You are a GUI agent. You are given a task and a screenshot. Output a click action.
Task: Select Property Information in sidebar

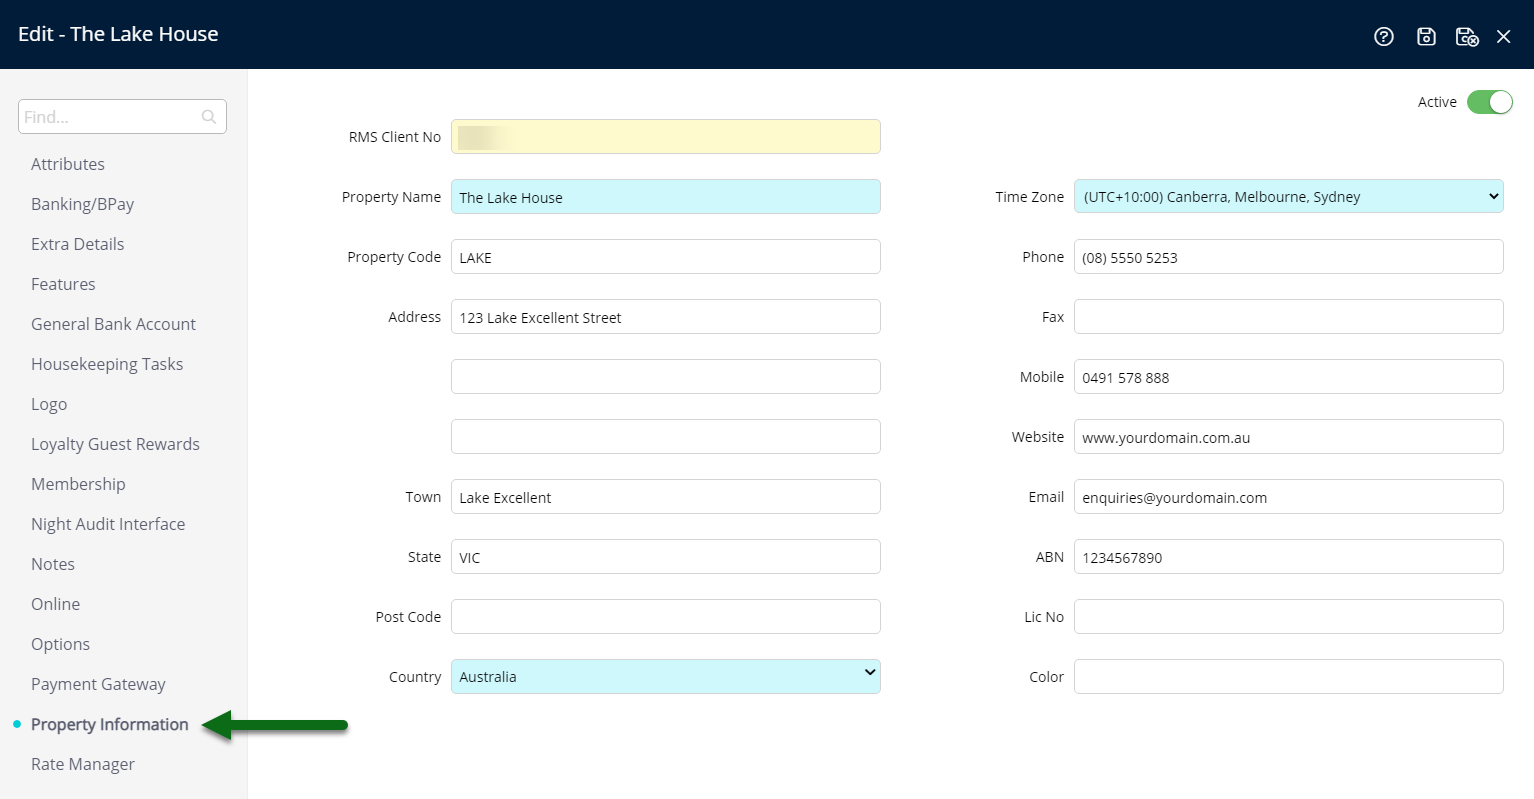[109, 724]
